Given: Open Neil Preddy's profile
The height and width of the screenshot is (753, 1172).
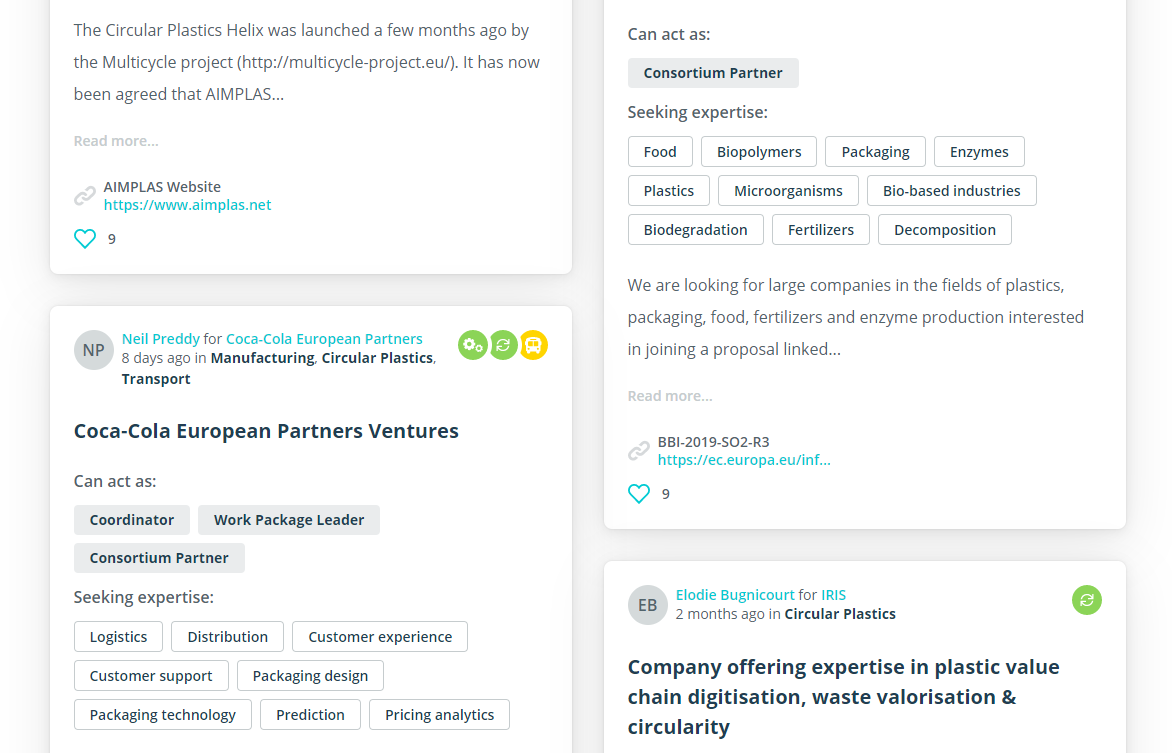Looking at the screenshot, I should [x=161, y=339].
